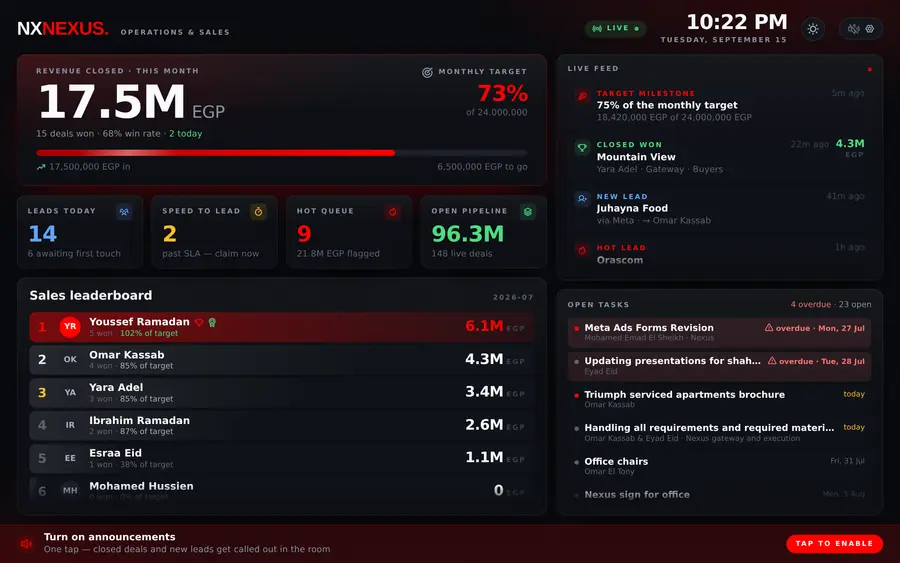Click the Hot Lead flame feed icon

(582, 250)
